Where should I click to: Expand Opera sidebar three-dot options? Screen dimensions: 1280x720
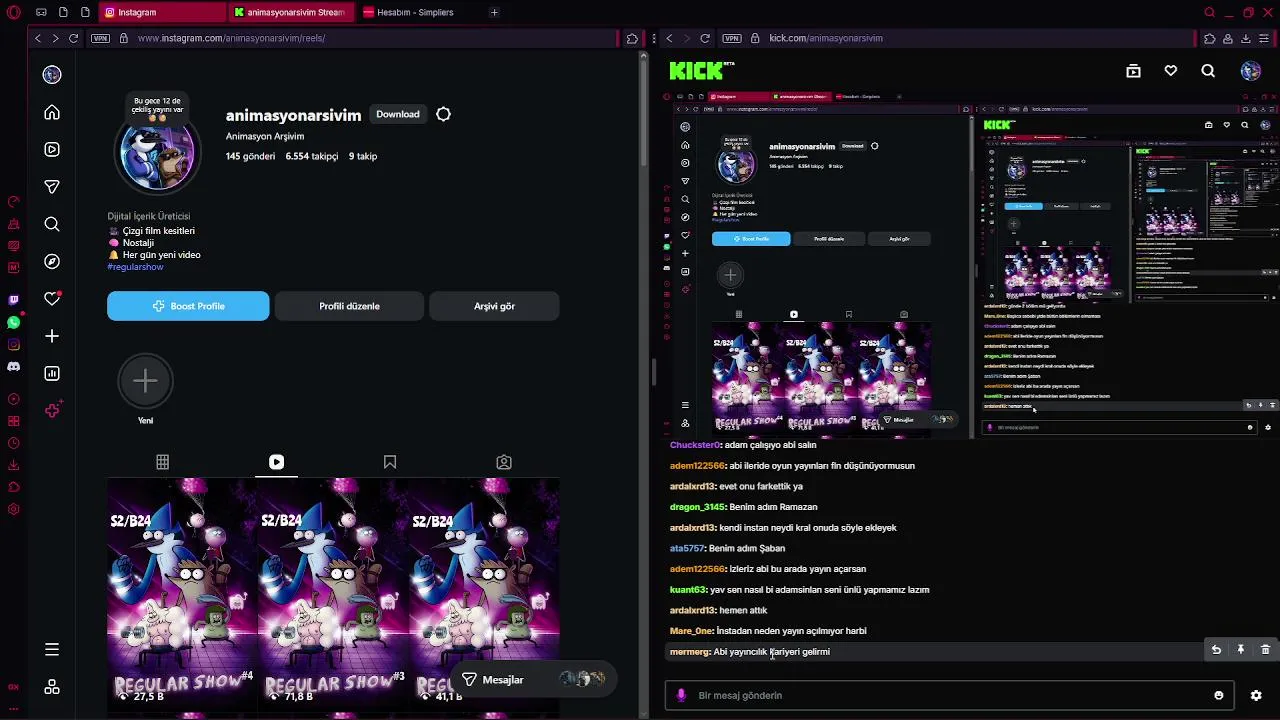tap(13, 707)
